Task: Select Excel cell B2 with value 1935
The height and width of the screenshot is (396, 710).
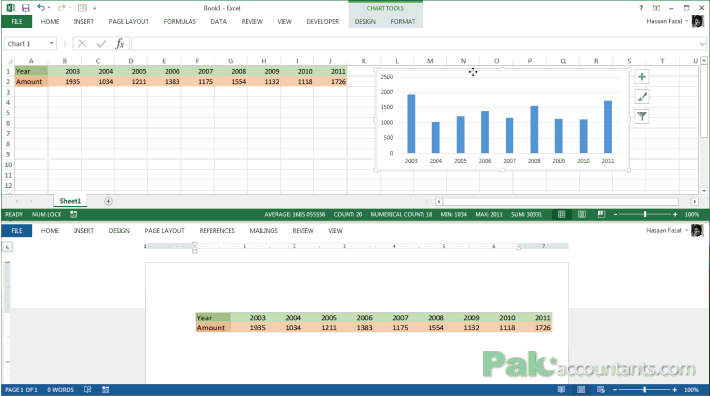Action: point(65,81)
